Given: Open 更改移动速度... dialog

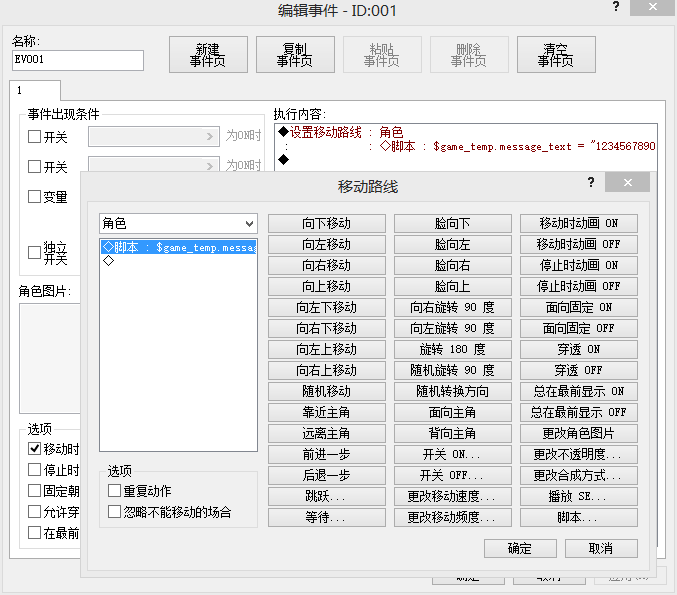Looking at the screenshot, I should (x=452, y=497).
